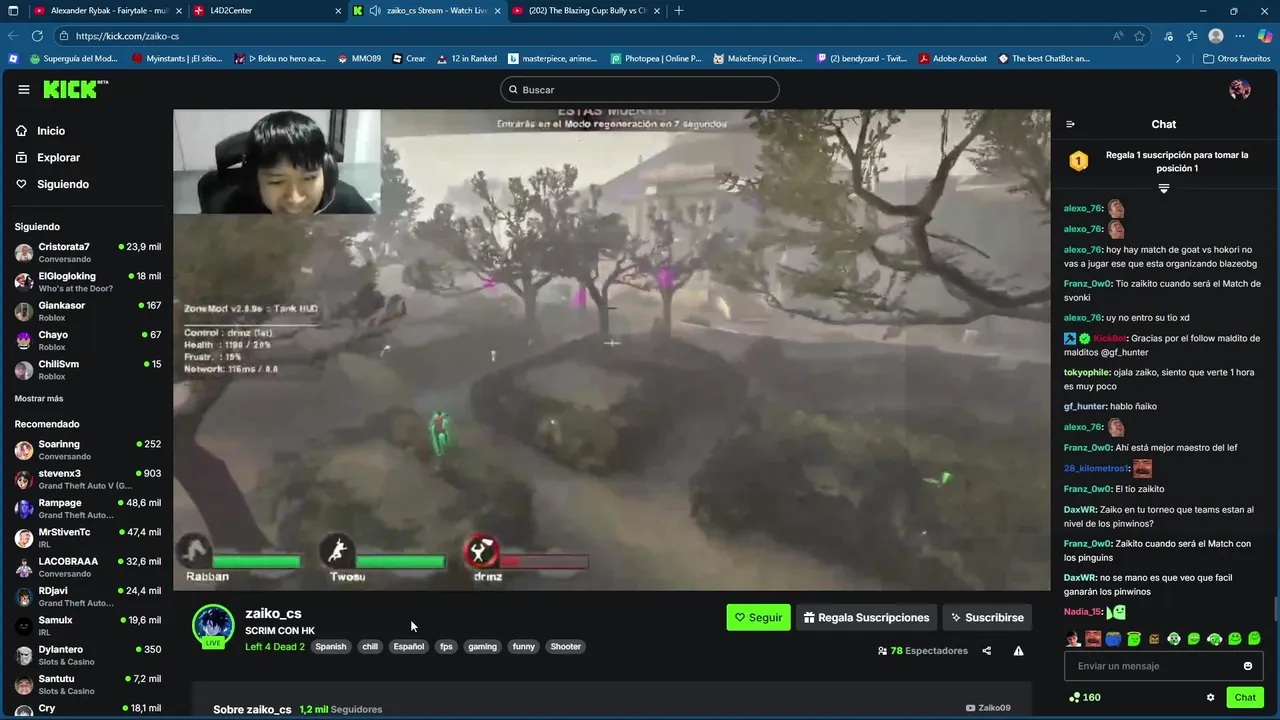Open Soarinng recommended channel
The height and width of the screenshot is (720, 1280).
coord(88,450)
